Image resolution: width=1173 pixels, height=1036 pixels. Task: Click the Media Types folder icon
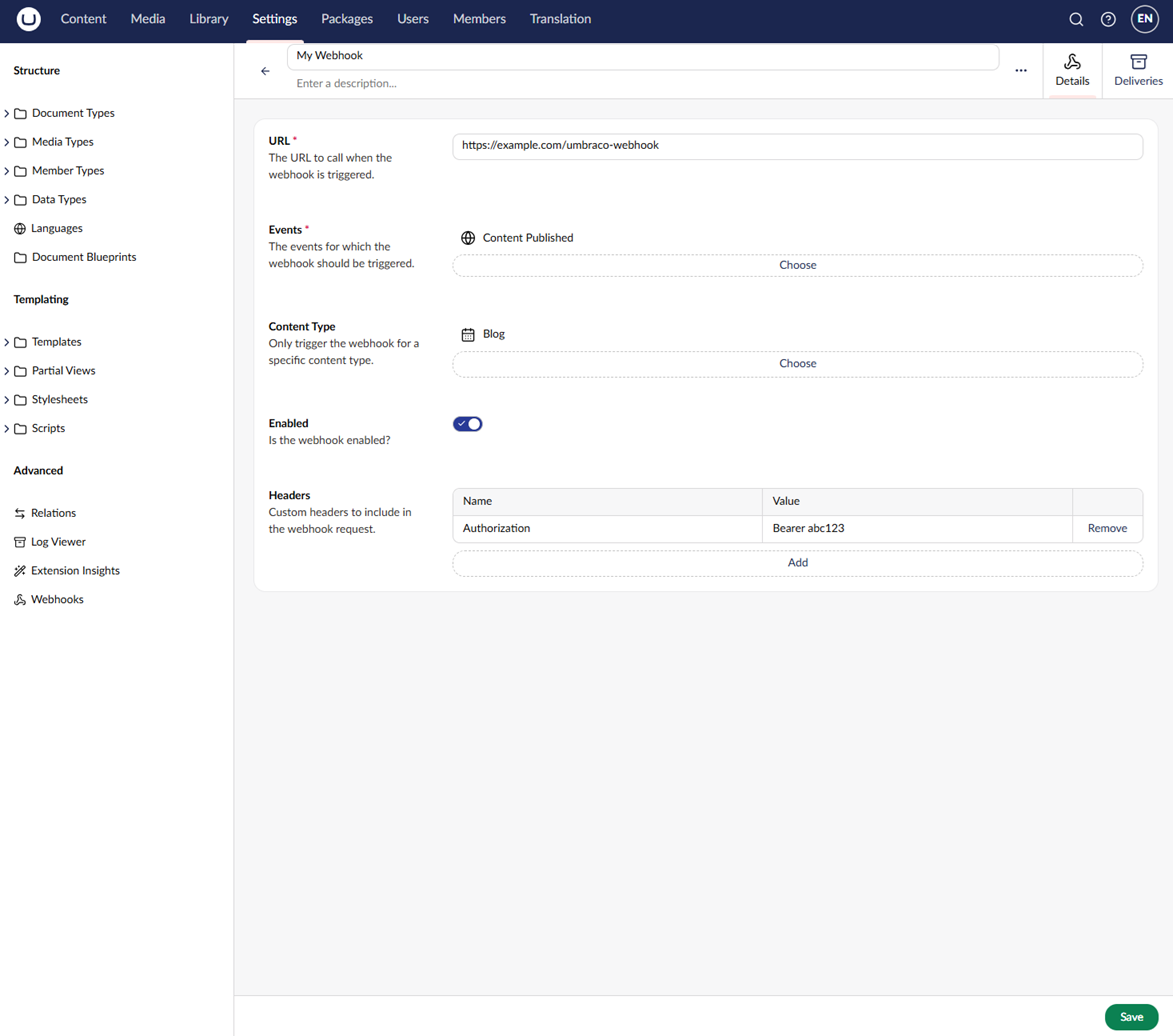tap(20, 142)
